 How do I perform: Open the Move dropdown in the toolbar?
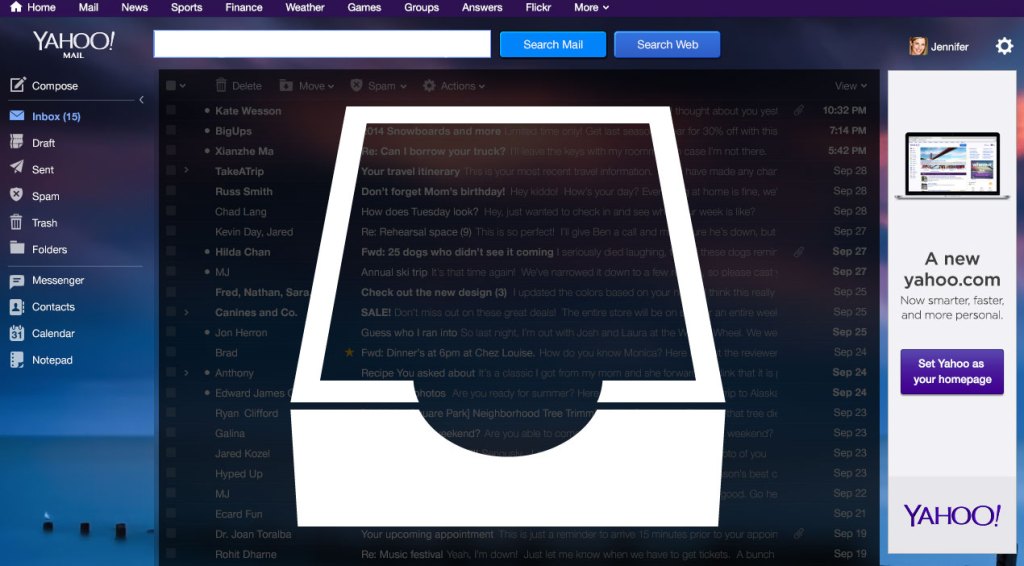coord(307,86)
